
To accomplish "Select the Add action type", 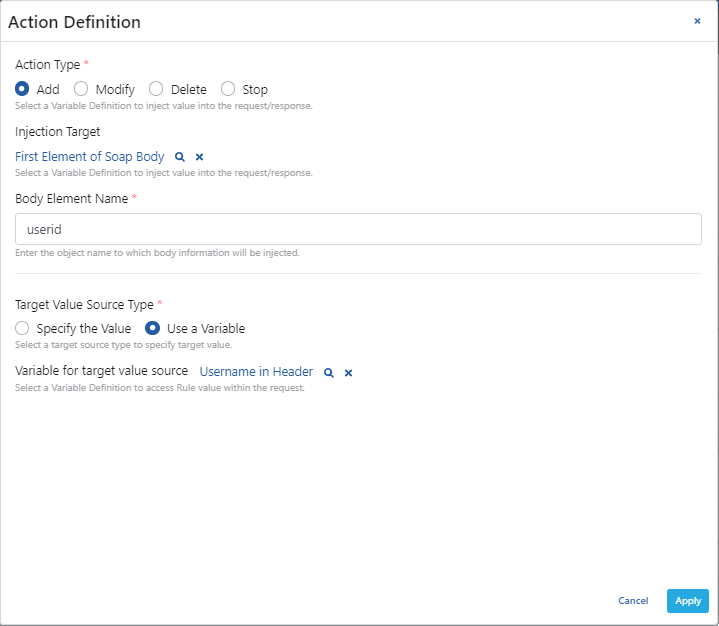I will coord(22,89).
